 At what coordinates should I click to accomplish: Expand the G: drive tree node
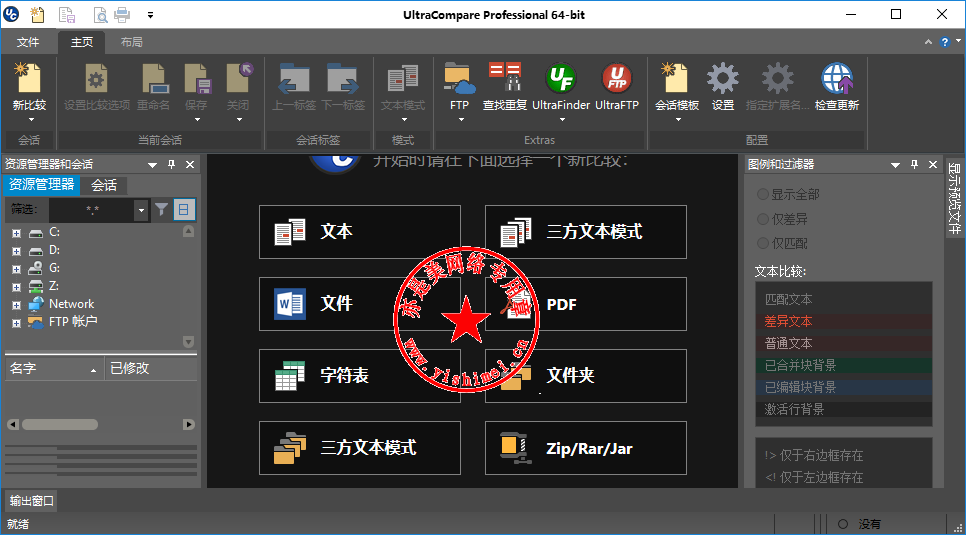(x=17, y=269)
